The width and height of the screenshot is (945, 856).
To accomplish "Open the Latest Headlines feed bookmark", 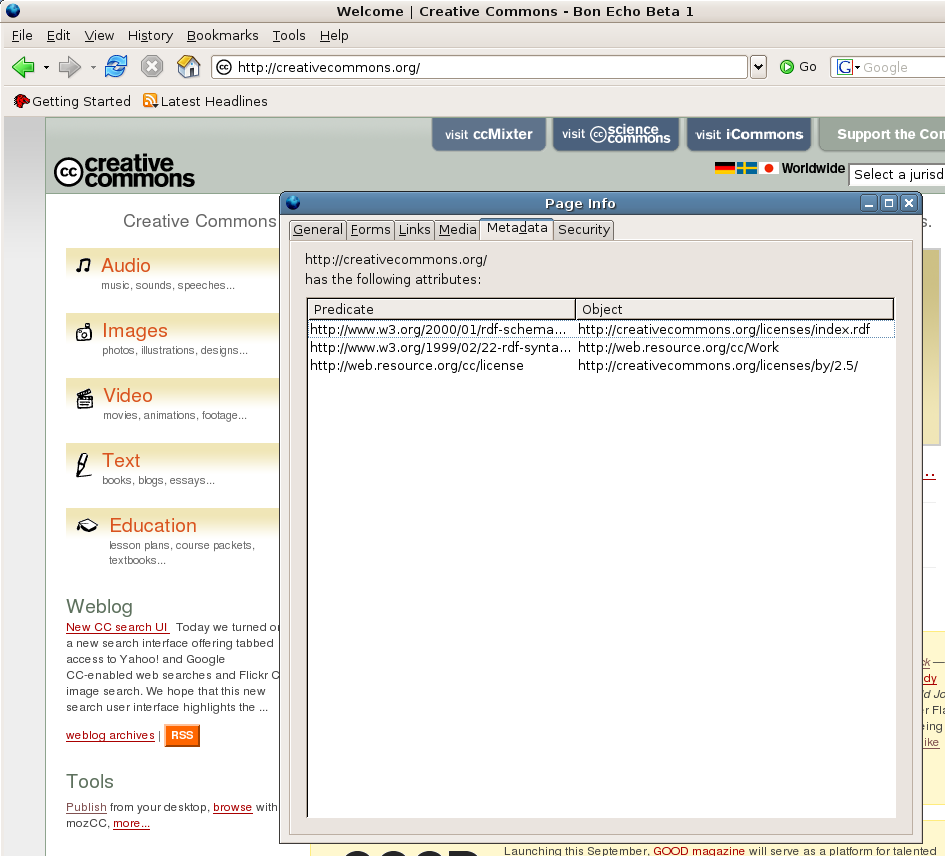I will [x=206, y=101].
